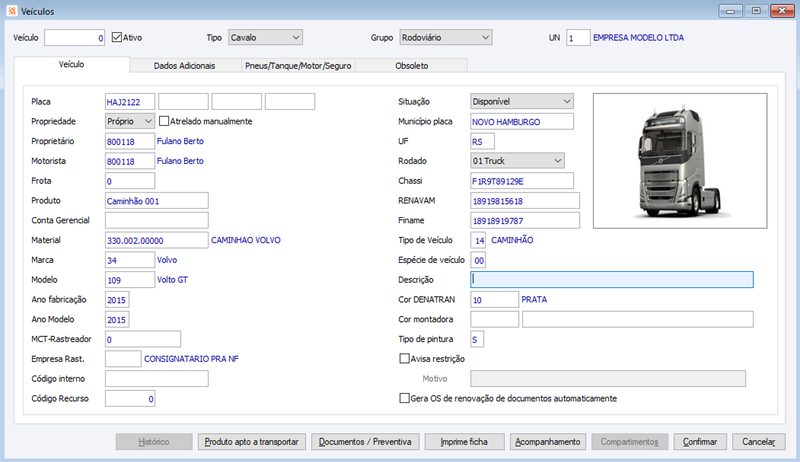
Task: Click the UF field containing RS
Action: click(x=483, y=141)
